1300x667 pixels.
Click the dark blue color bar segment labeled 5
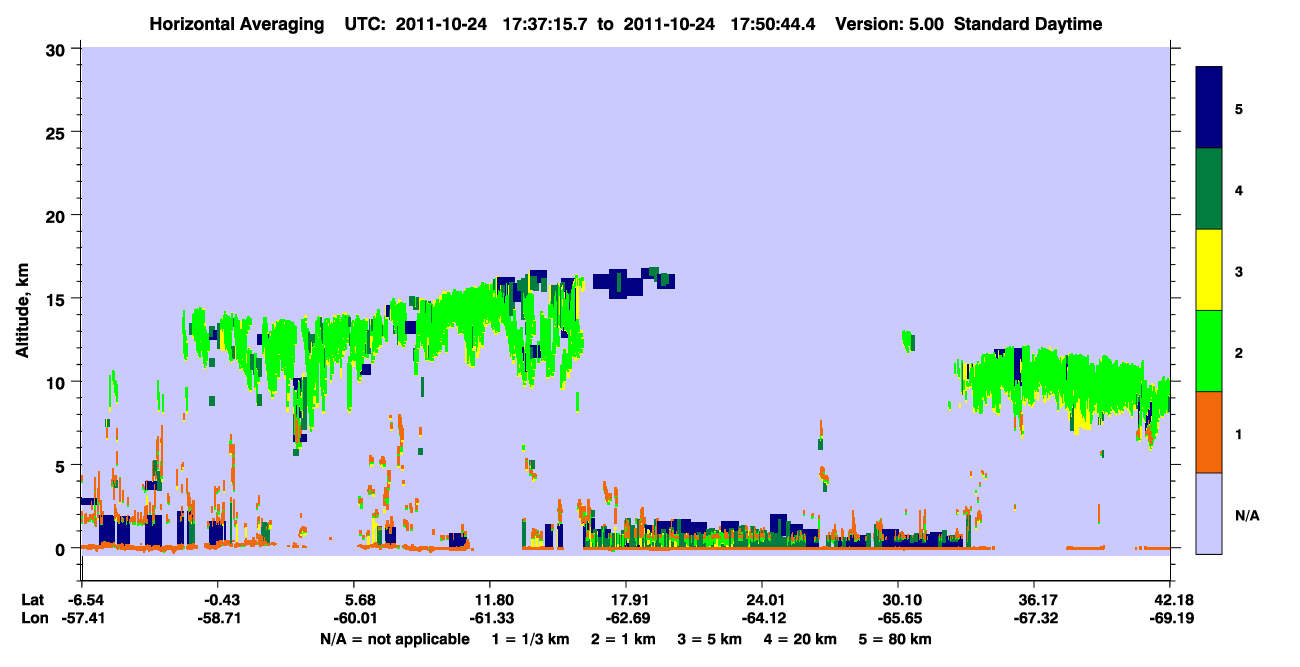pos(1209,108)
